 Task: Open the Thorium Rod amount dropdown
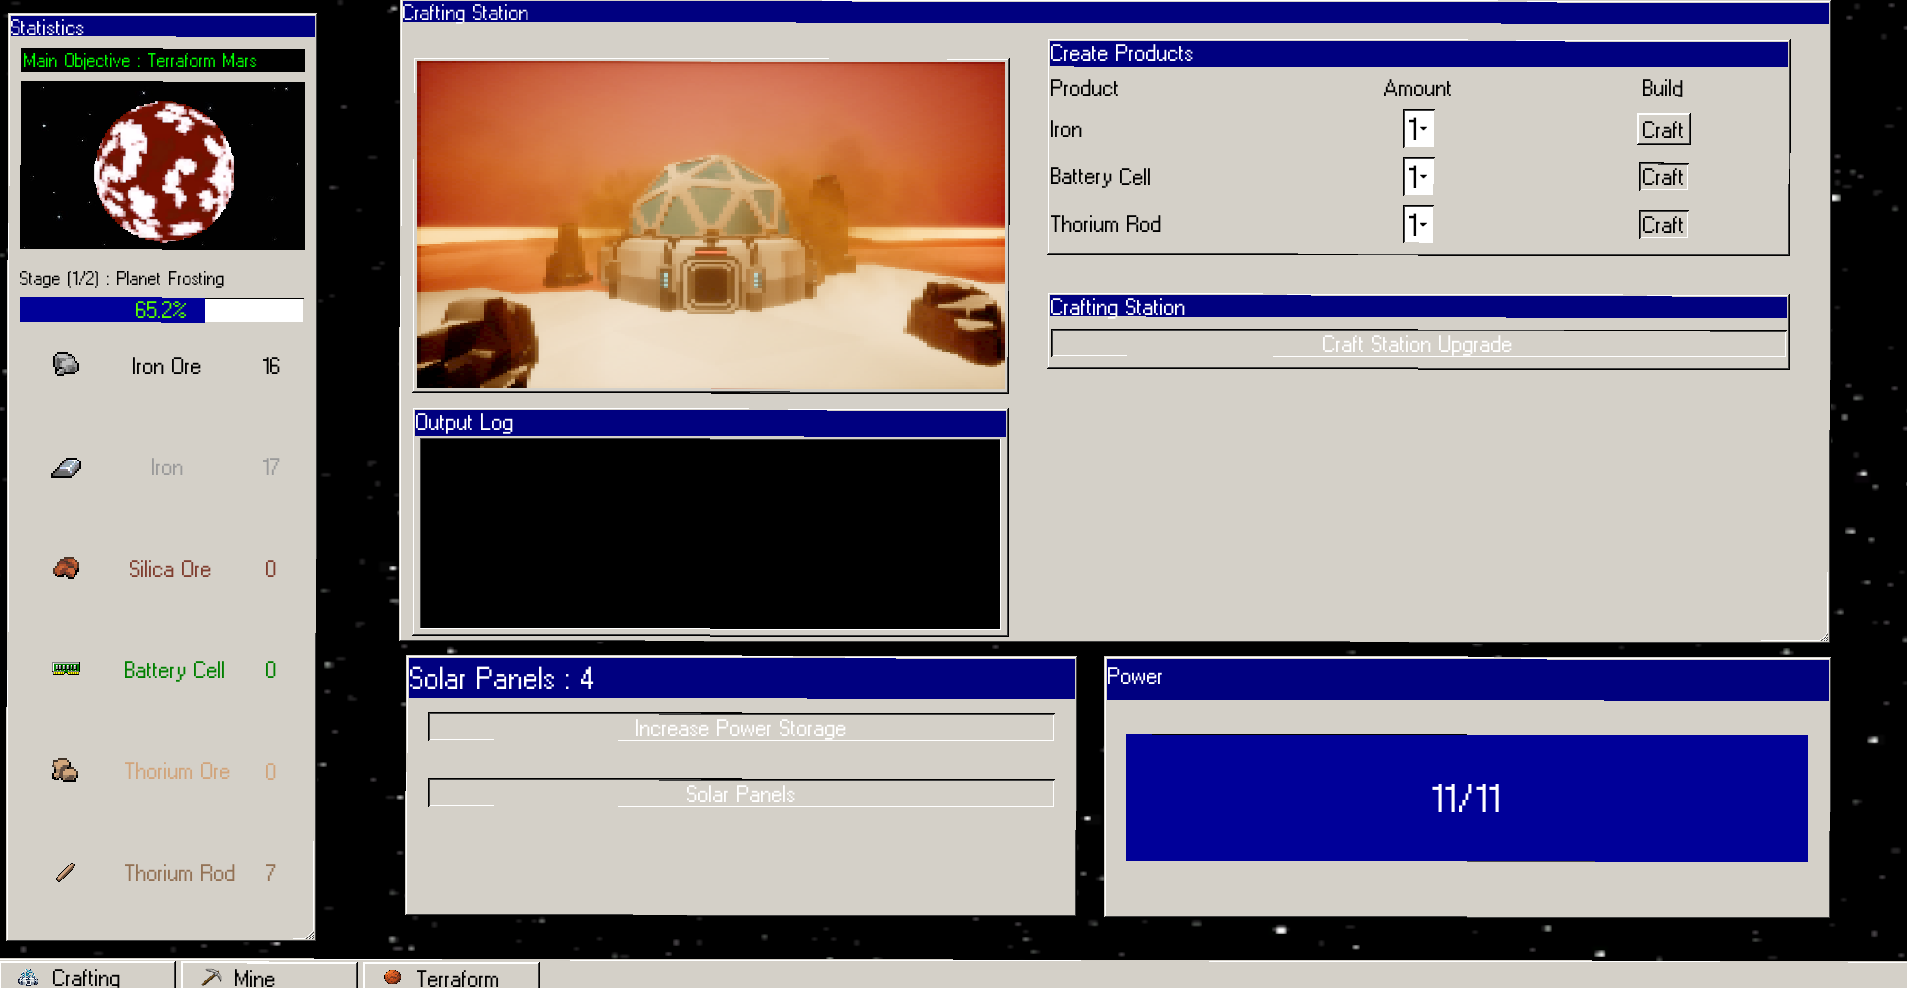[1418, 224]
